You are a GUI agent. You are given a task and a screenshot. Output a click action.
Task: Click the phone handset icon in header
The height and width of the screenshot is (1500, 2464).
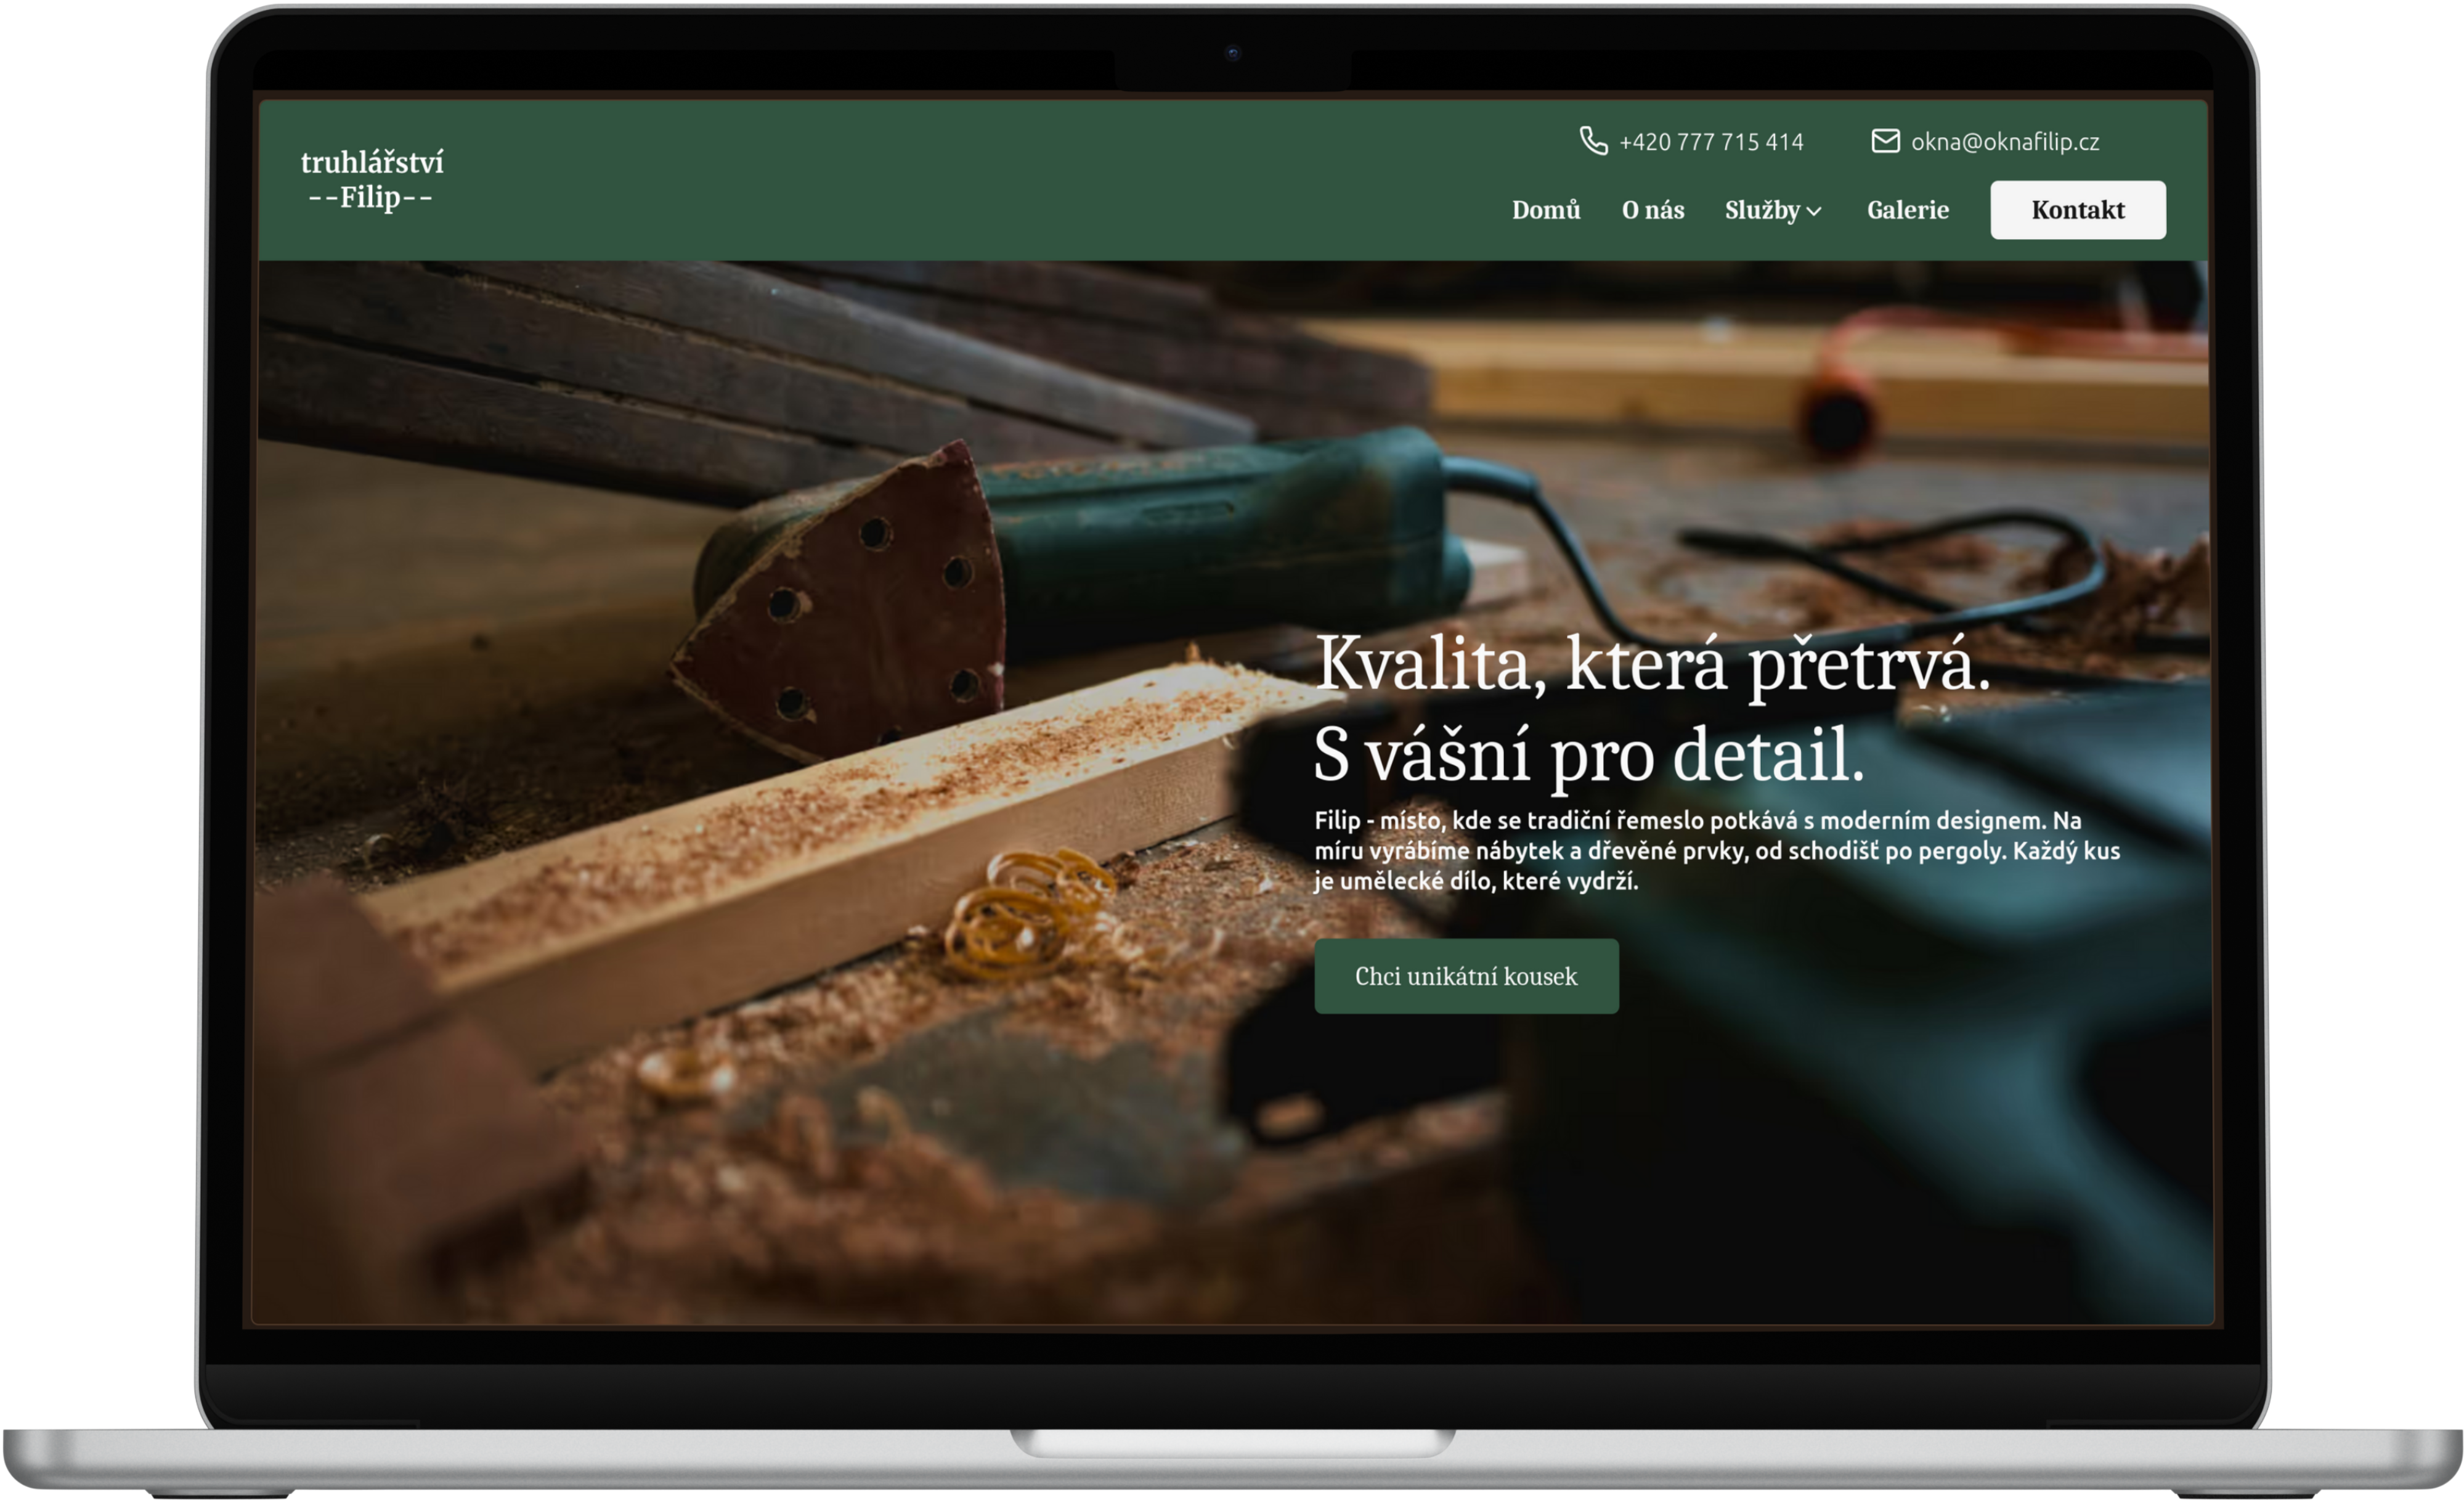pos(1593,141)
